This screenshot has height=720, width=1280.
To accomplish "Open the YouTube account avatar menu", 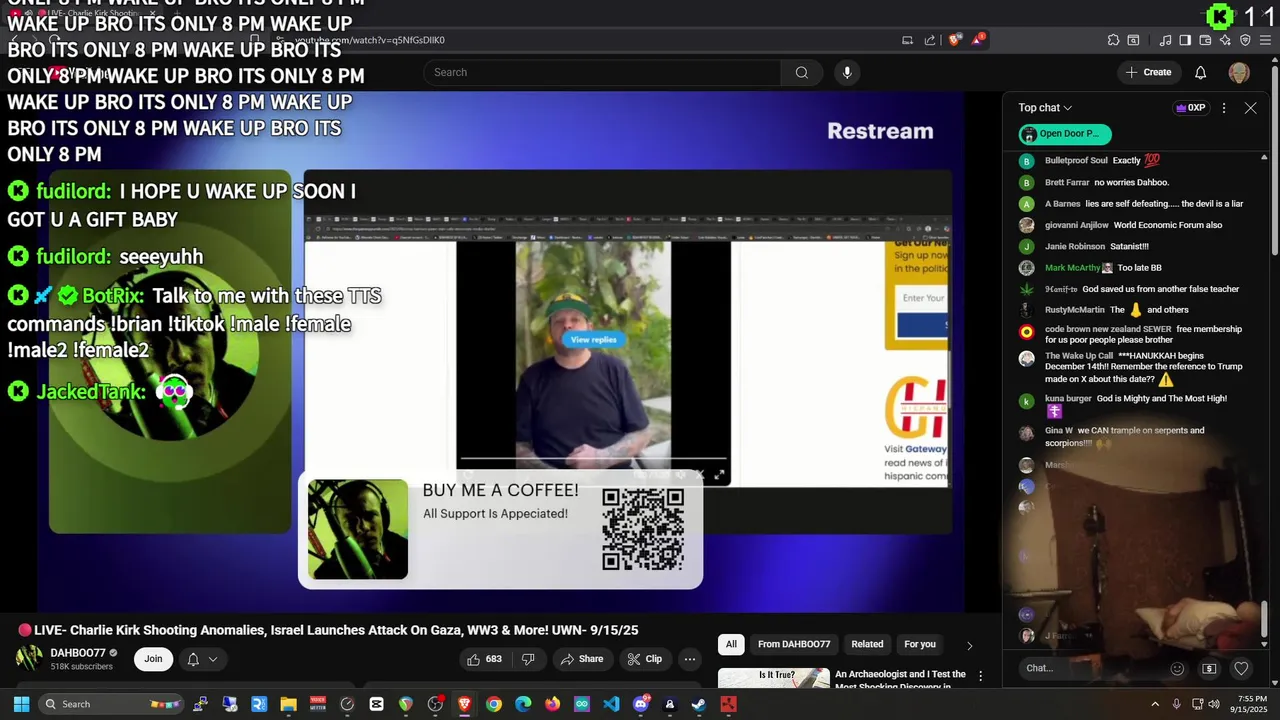I will pos(1239,72).
